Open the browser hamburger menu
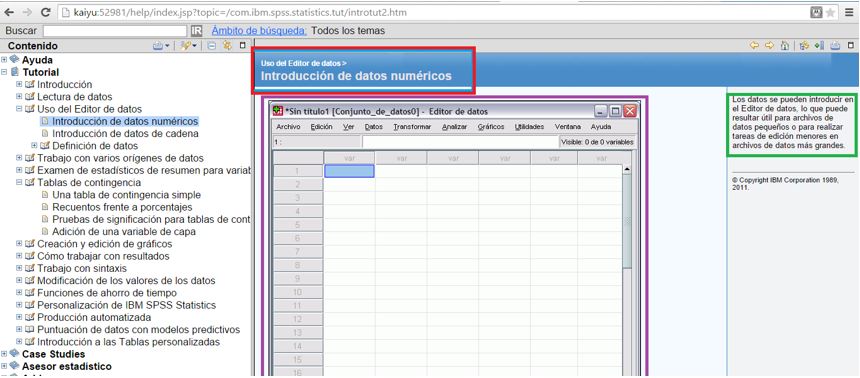The height and width of the screenshot is (378, 860). point(849,12)
